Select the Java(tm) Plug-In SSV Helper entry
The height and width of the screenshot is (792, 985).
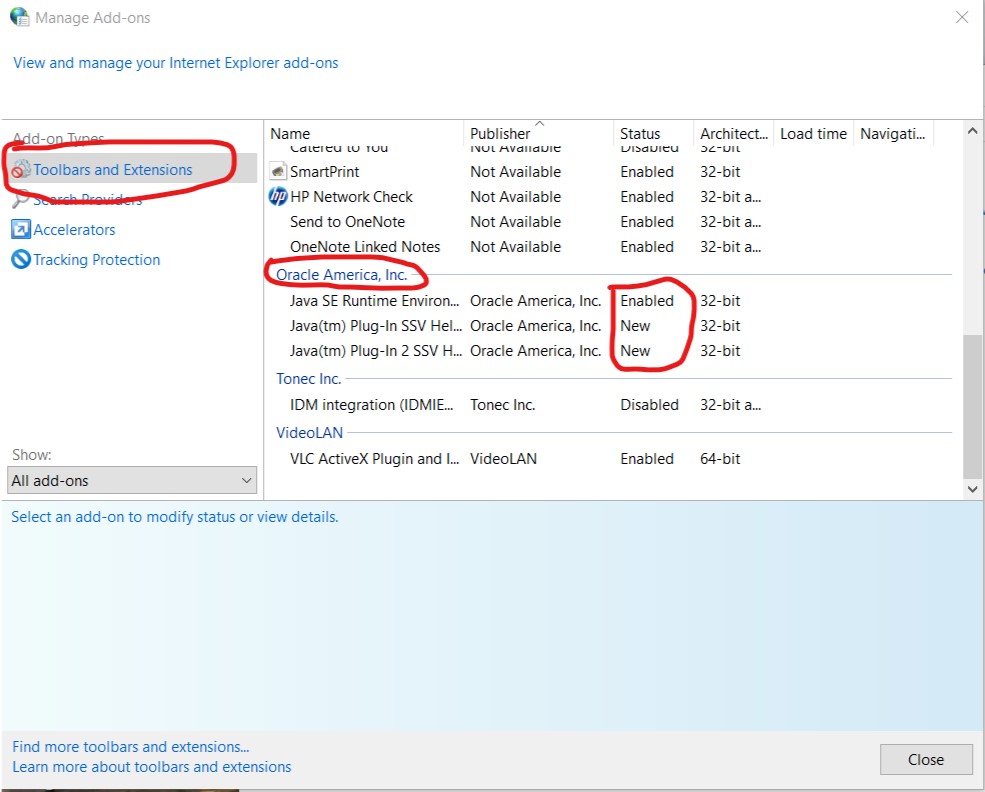(375, 326)
